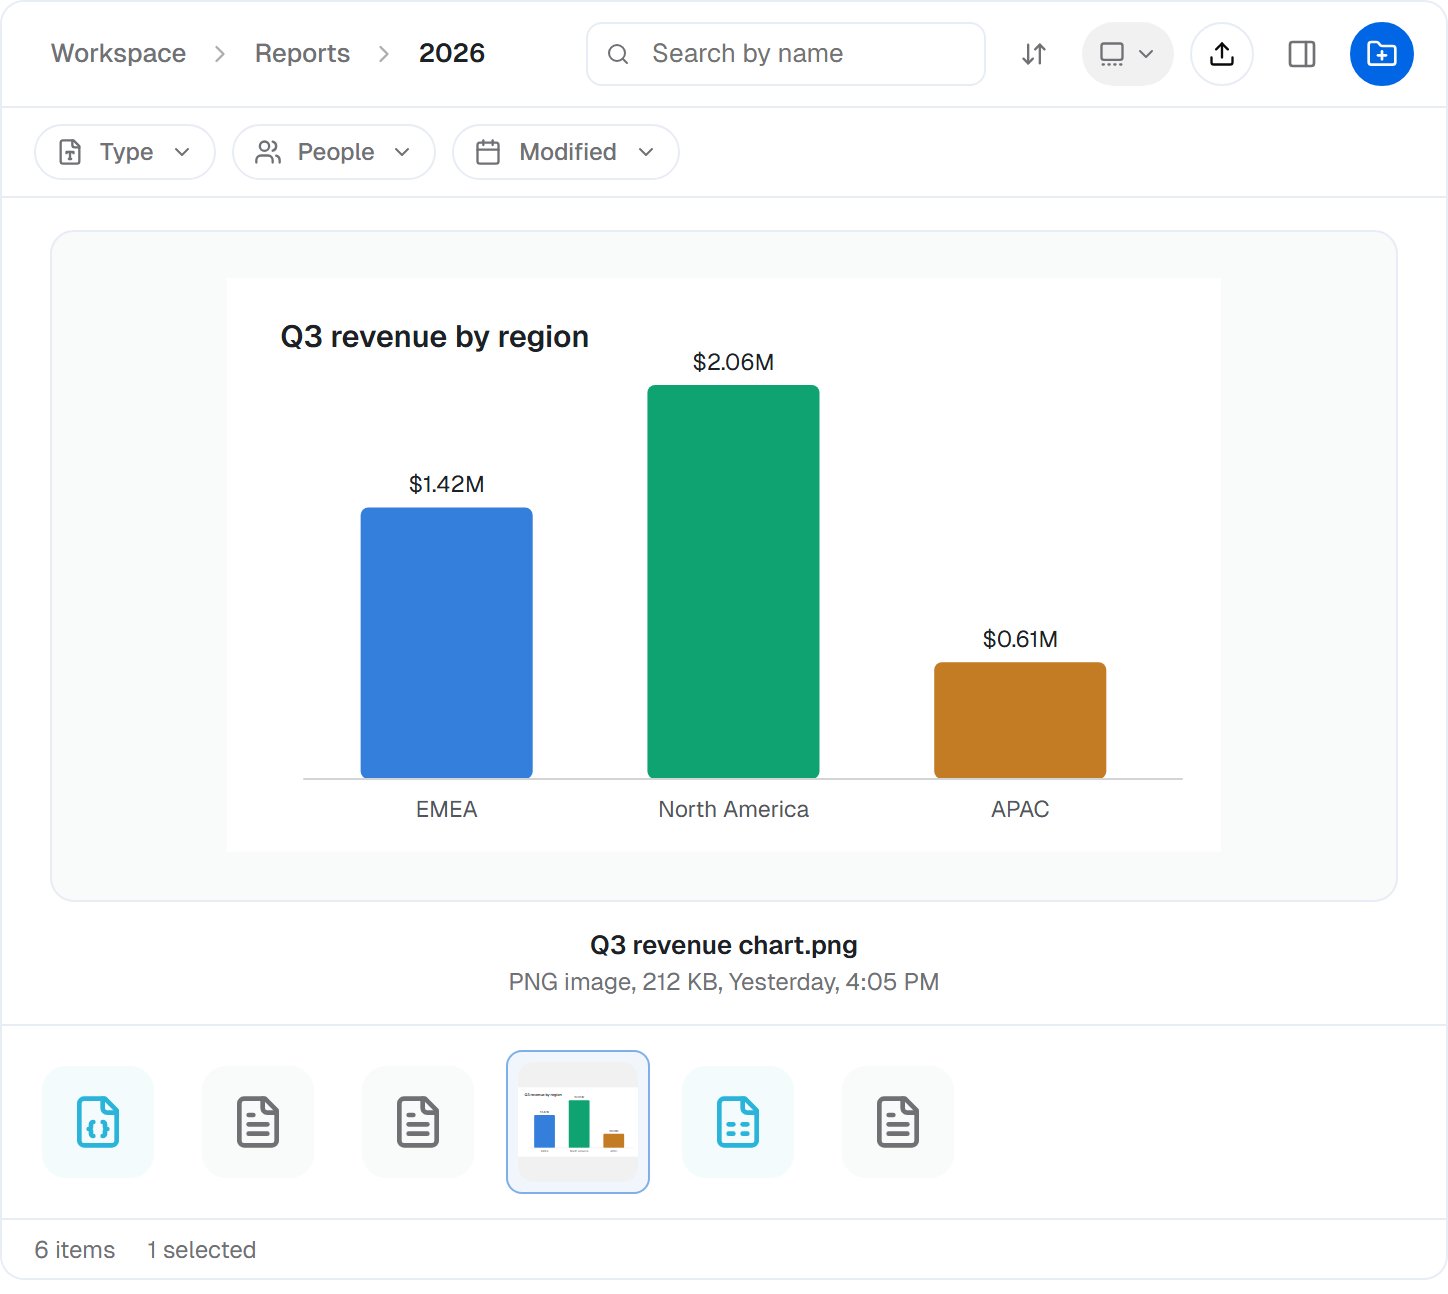1448x1294 pixels.
Task: Select the last gray document thumbnail
Action: point(898,1122)
